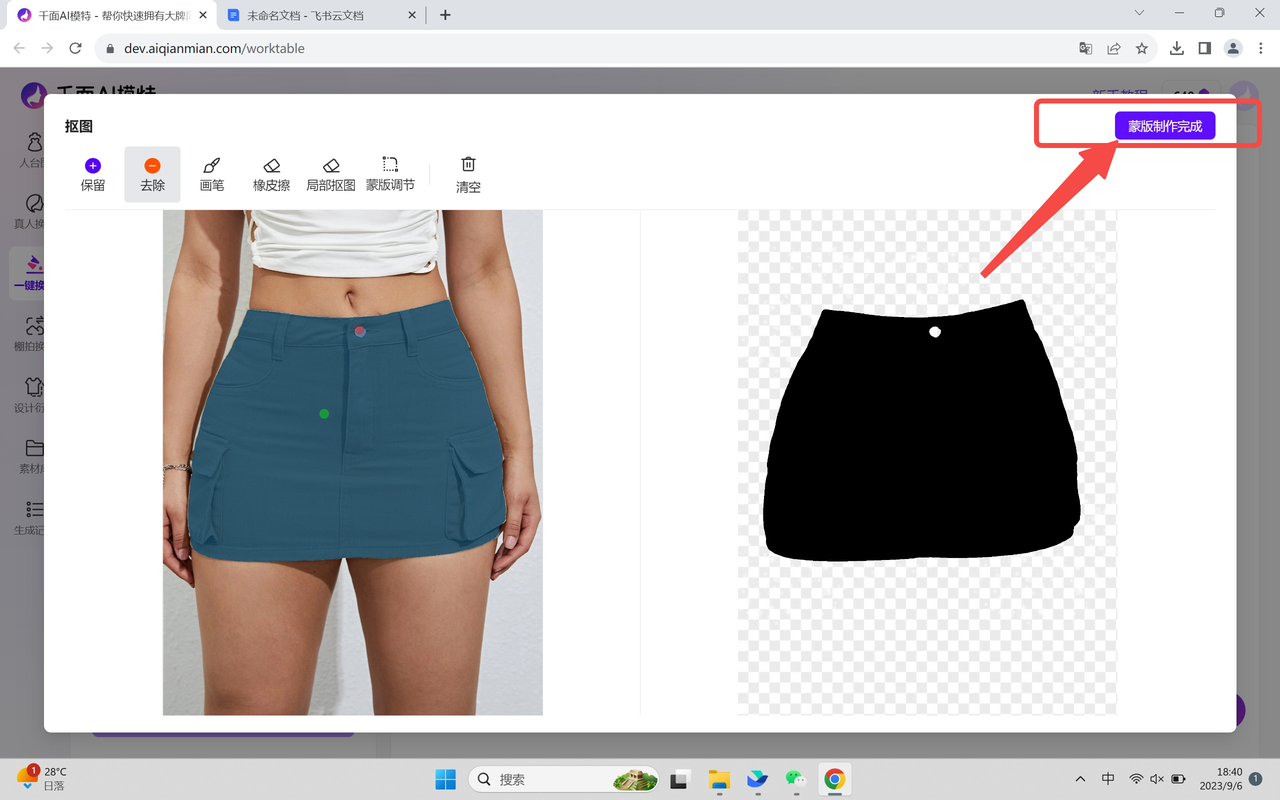Reload the current page
The height and width of the screenshot is (800, 1280).
[x=75, y=48]
